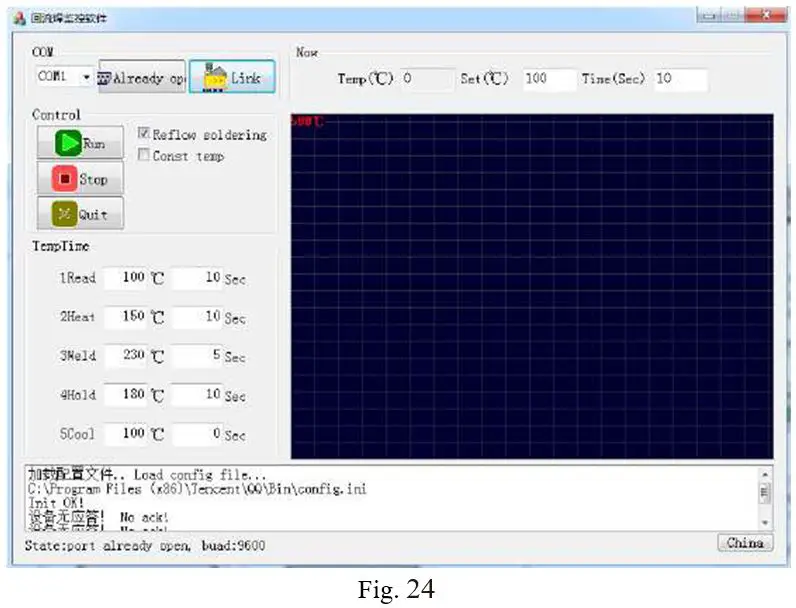Select the 2Heat time seconds field
The height and width of the screenshot is (608, 796).
pyautogui.click(x=196, y=317)
